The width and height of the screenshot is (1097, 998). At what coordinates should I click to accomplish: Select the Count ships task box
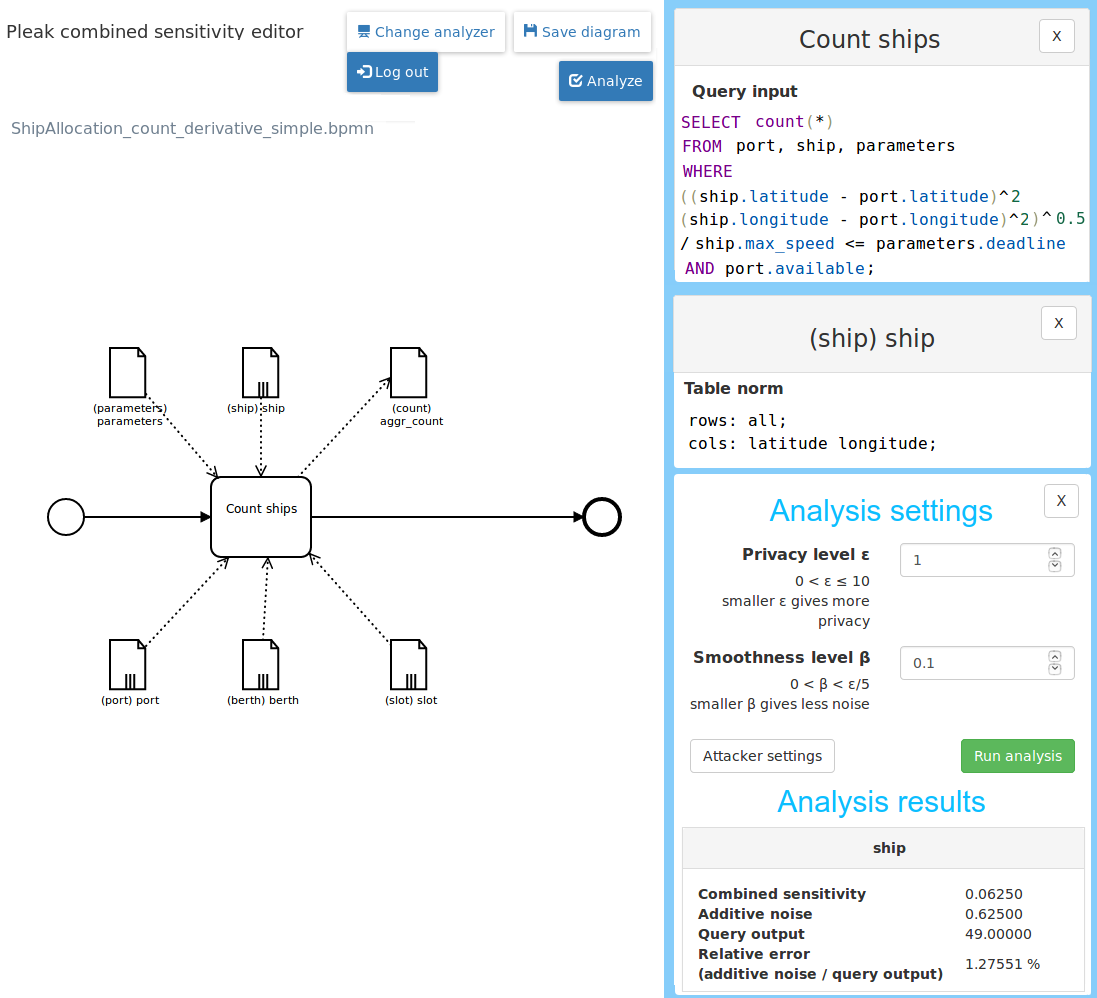click(261, 517)
